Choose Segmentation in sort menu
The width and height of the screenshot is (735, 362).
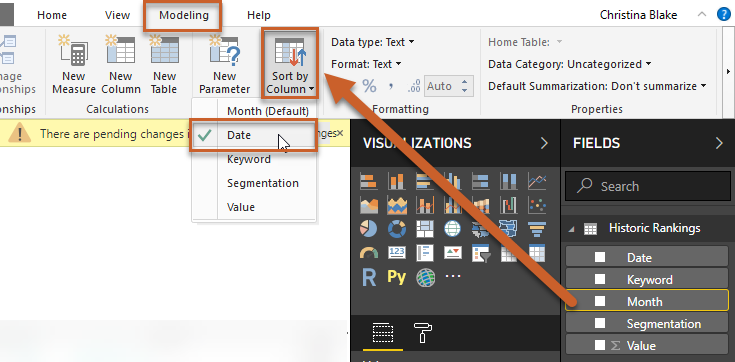(x=254, y=183)
